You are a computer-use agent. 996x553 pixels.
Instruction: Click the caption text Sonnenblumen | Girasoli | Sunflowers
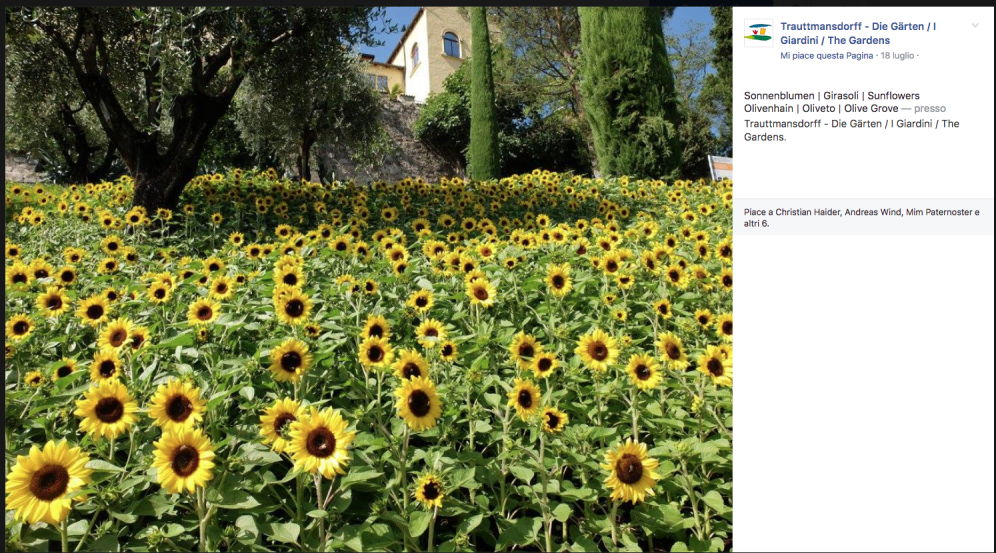pos(831,96)
